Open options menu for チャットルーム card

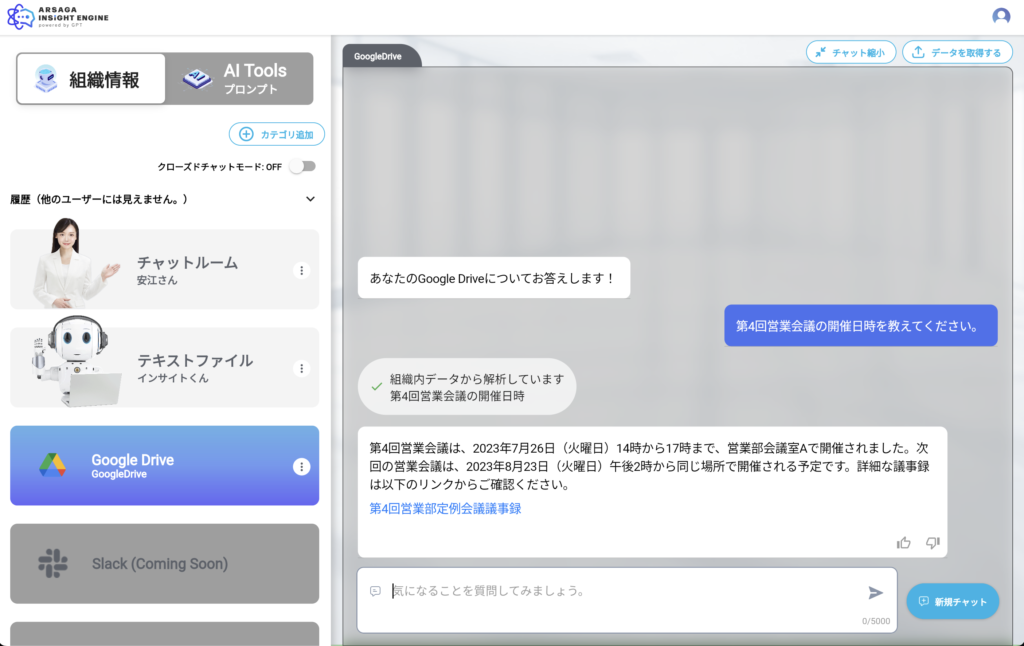click(x=301, y=270)
